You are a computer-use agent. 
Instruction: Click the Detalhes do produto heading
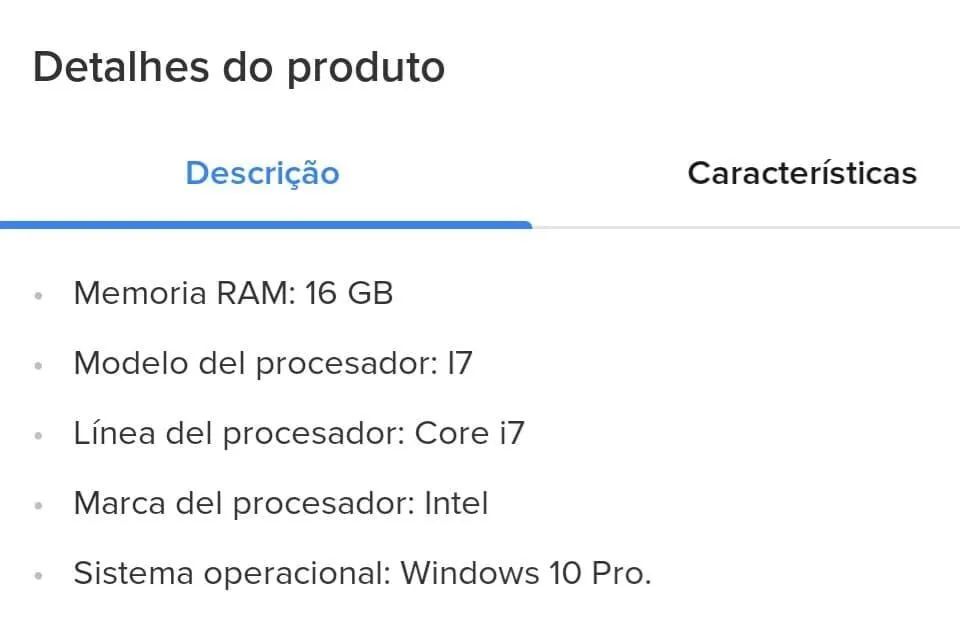coord(240,67)
